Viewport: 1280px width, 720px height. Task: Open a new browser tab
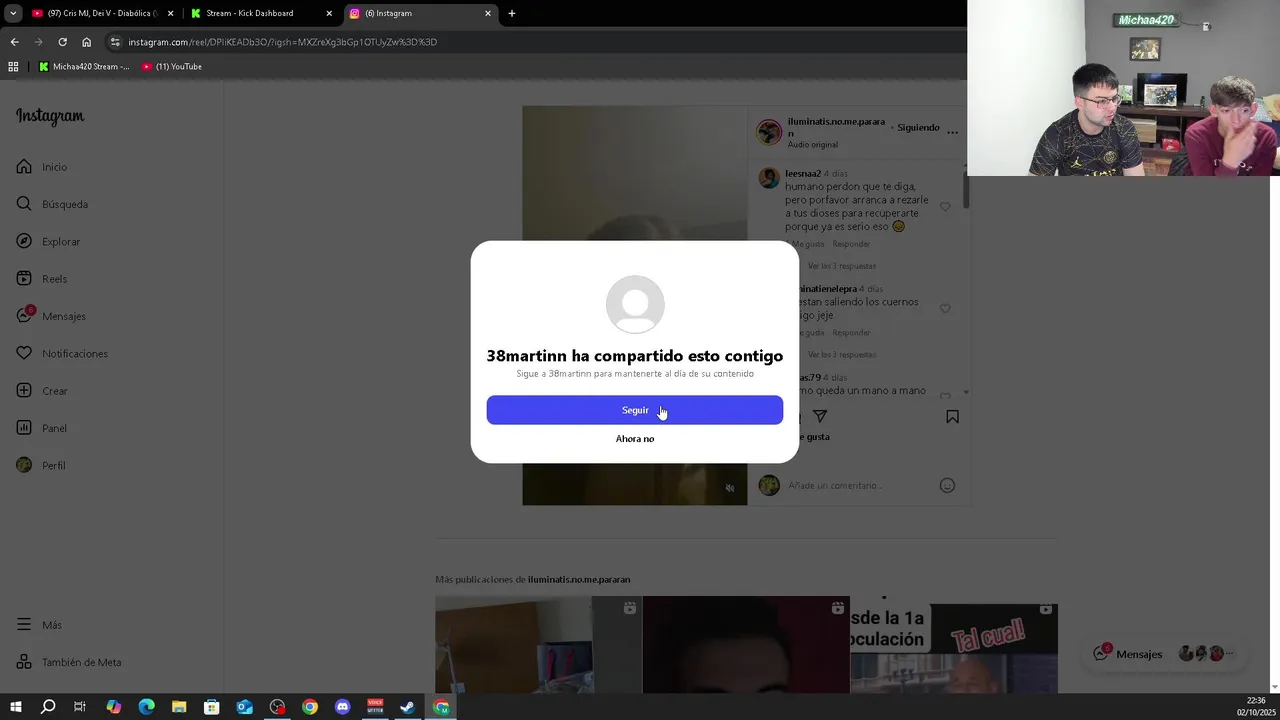[x=512, y=13]
